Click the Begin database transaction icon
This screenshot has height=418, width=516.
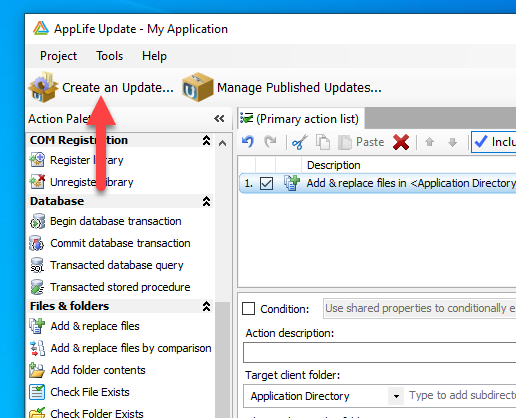pyautogui.click(x=37, y=221)
